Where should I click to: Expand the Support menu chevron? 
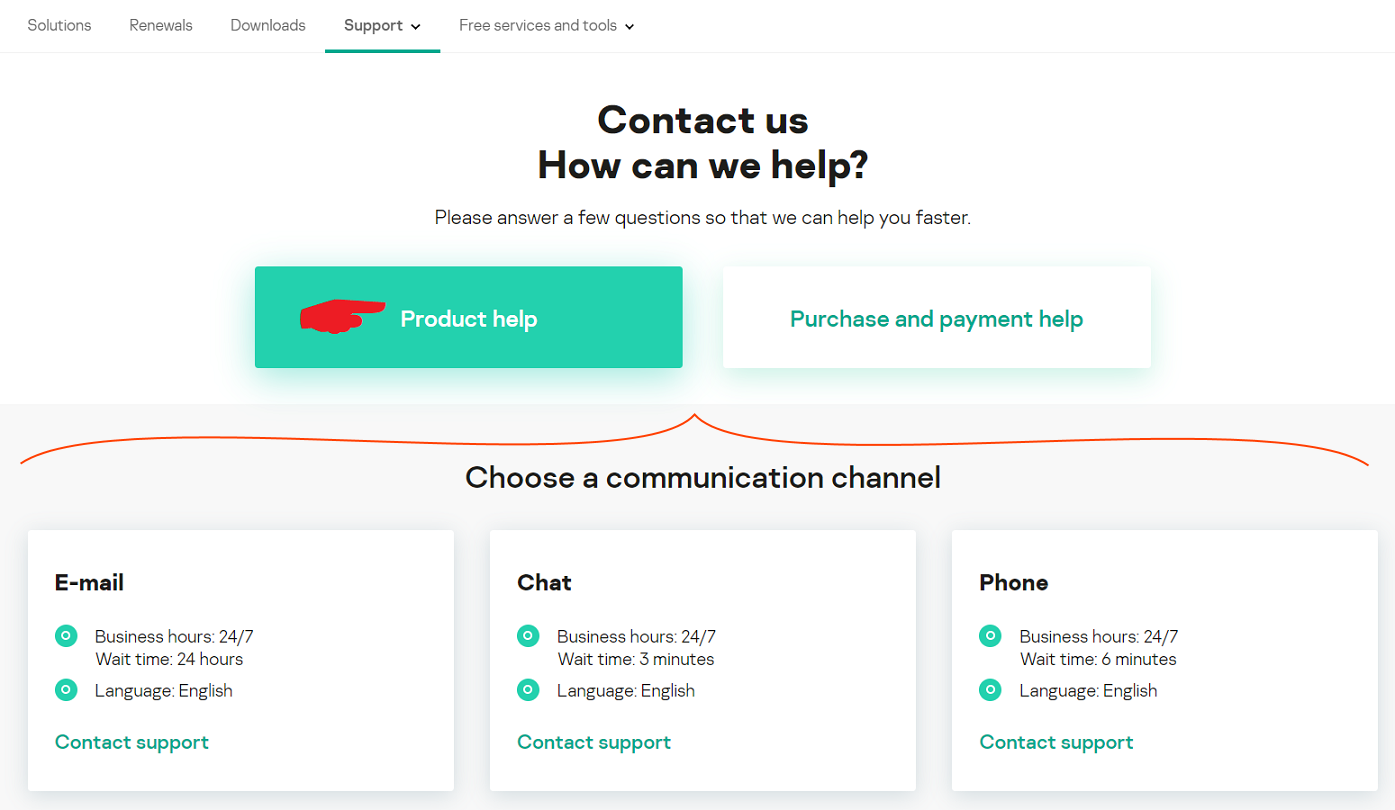(416, 26)
